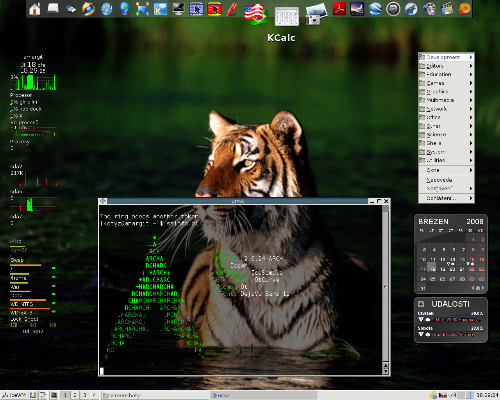Expand the Development submenu
Screen dimensions: 500x400
[446, 57]
